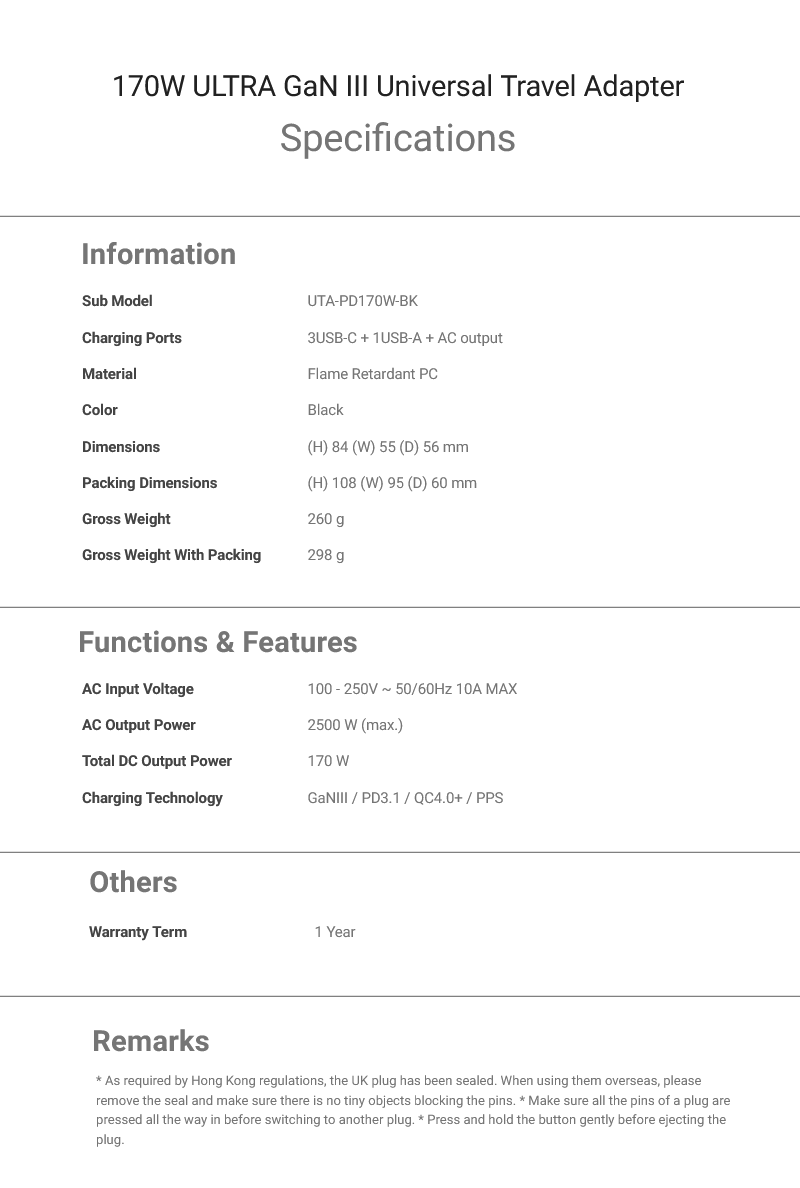Select the Others section heading

point(133,882)
